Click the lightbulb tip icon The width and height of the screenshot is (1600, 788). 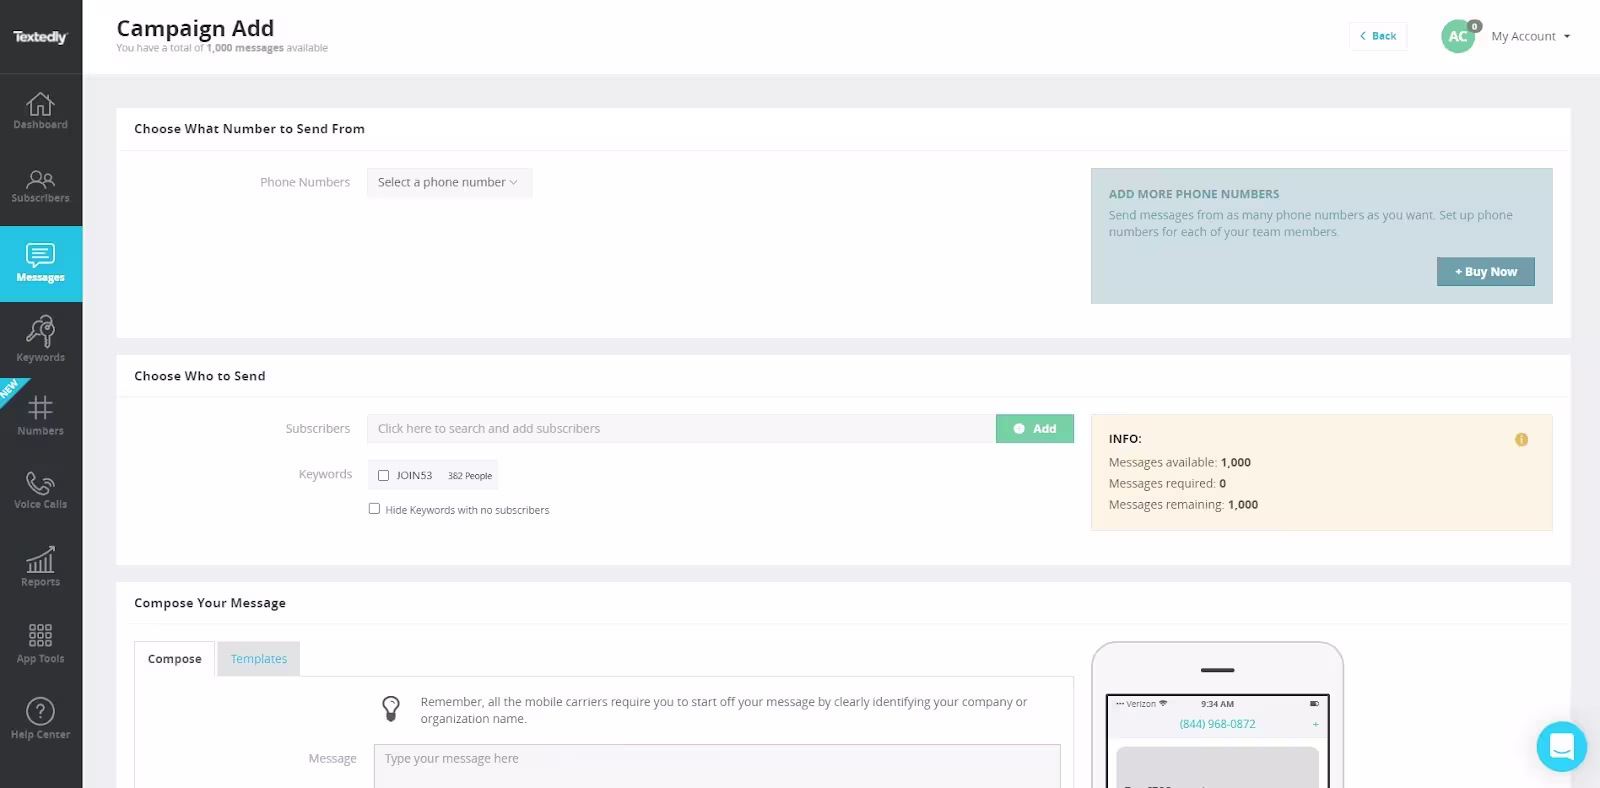(391, 709)
